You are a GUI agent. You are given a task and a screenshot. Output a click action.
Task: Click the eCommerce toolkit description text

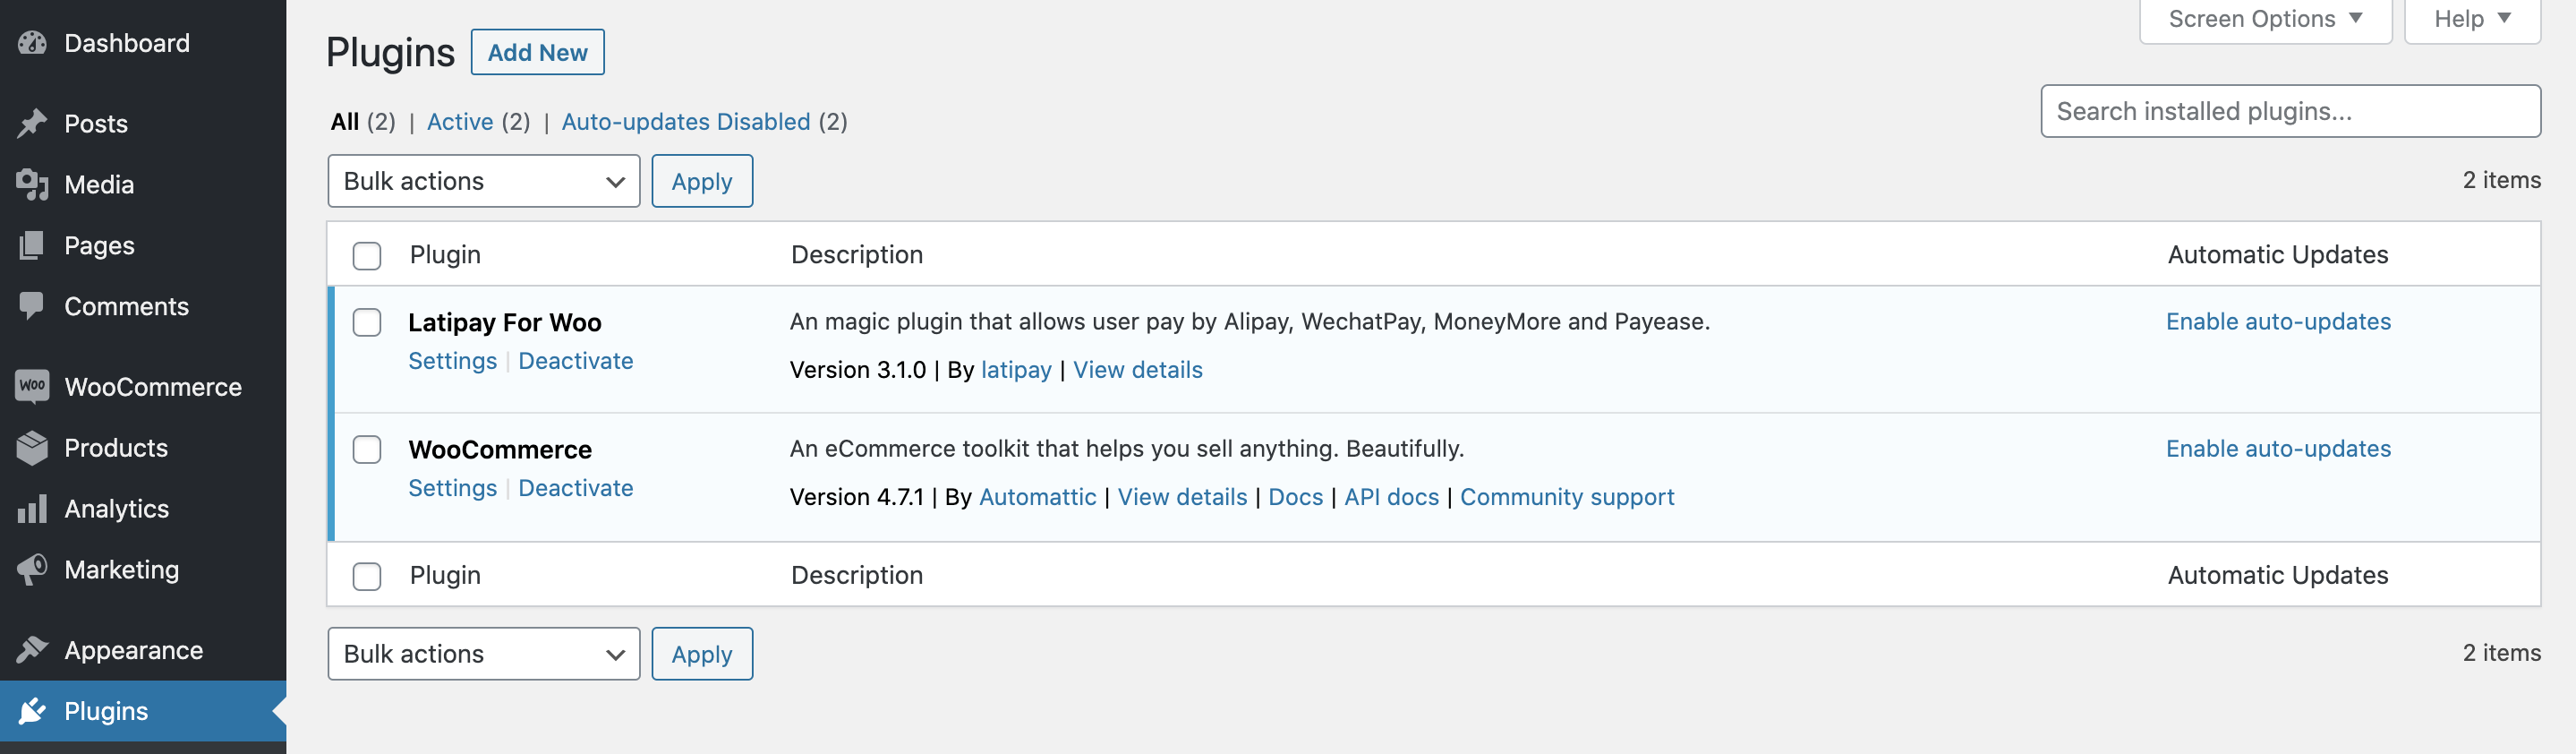tap(1127, 449)
